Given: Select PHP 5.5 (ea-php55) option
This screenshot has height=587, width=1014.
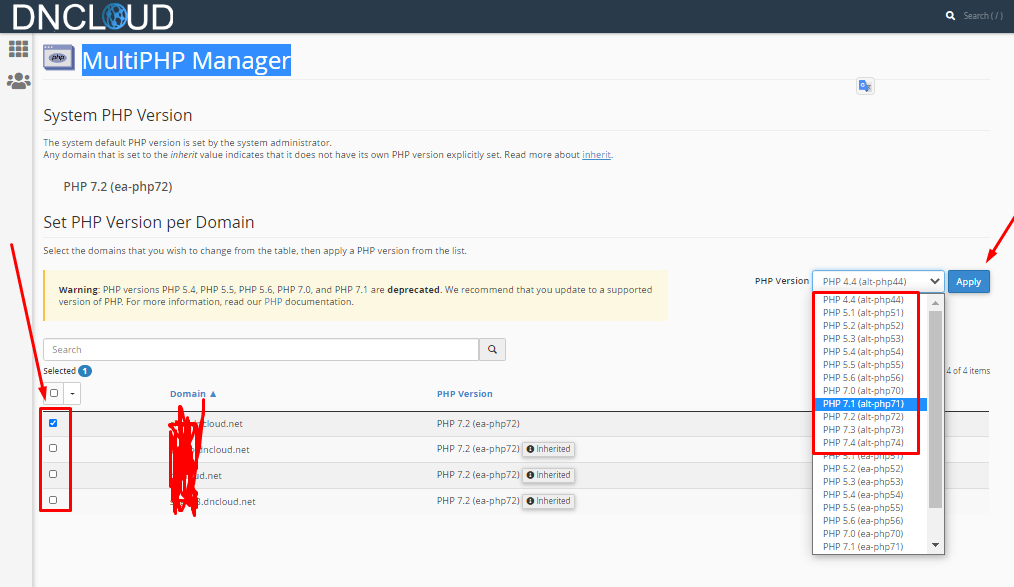Looking at the screenshot, I should [x=863, y=507].
